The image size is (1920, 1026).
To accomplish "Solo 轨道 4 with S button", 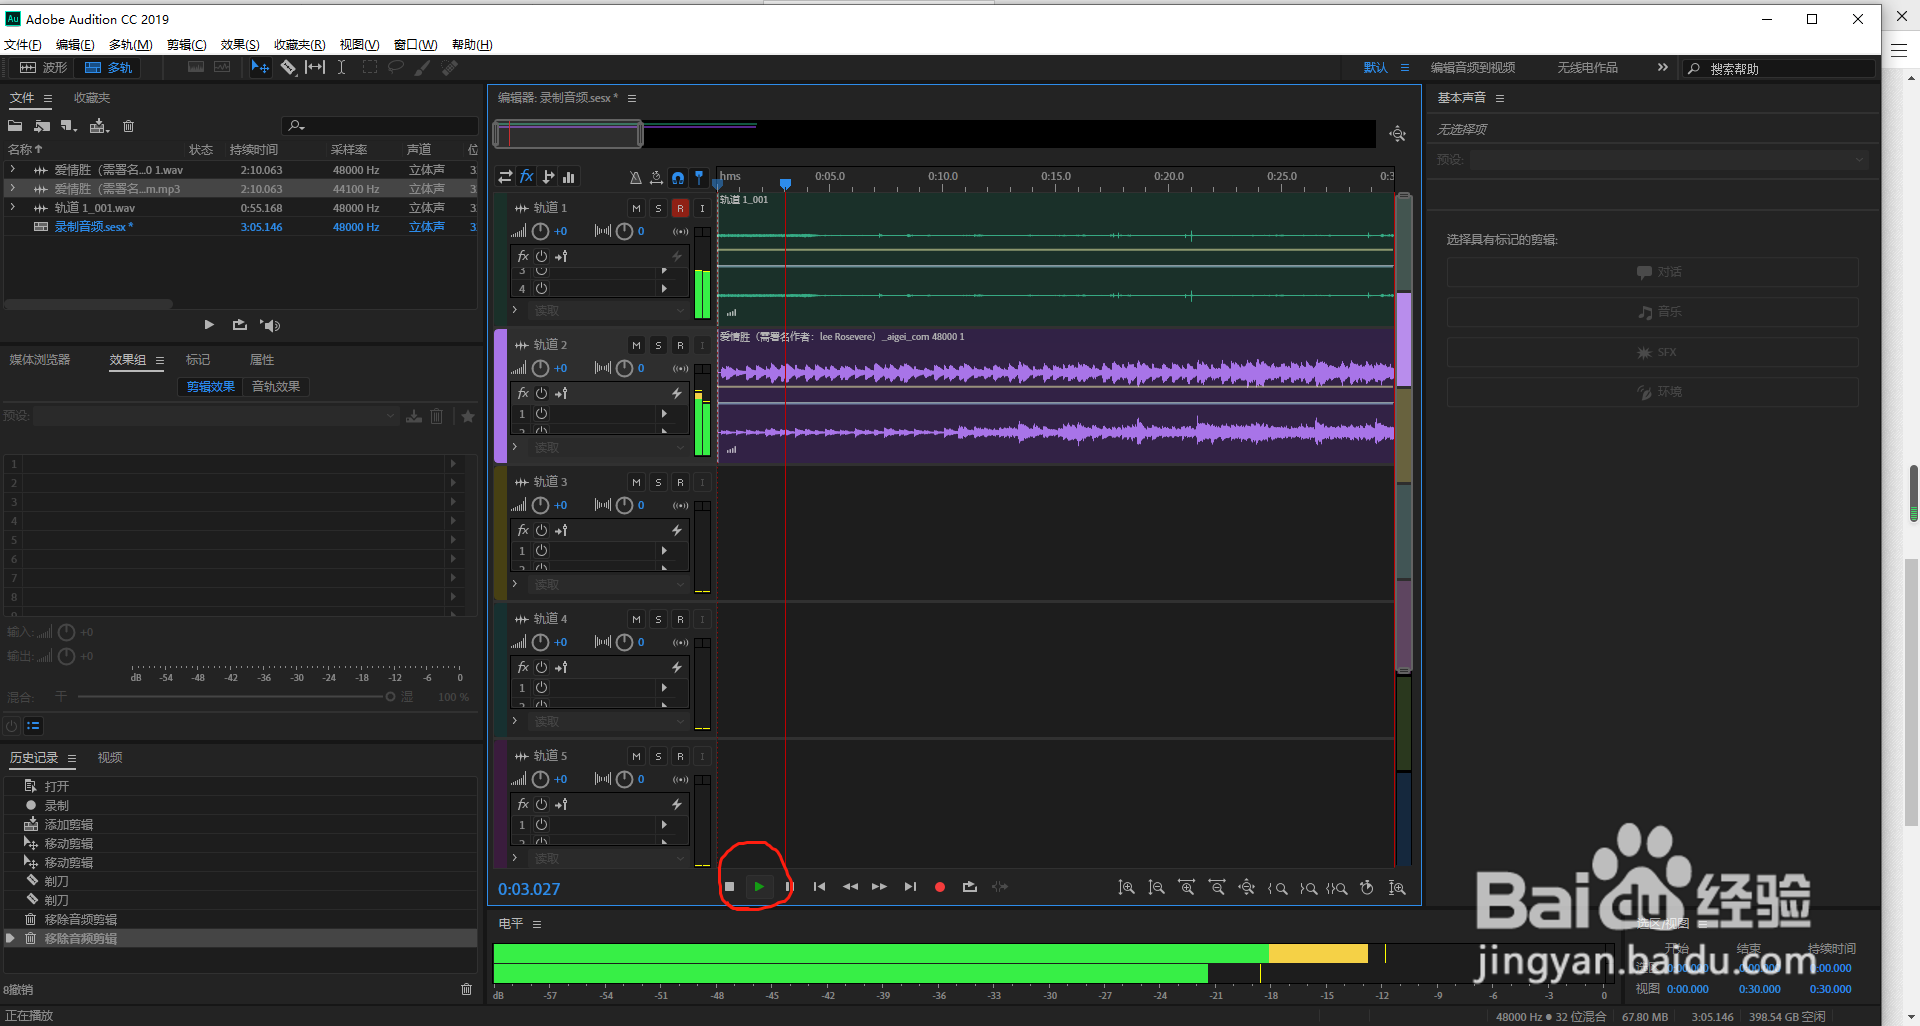I will pyautogui.click(x=658, y=619).
